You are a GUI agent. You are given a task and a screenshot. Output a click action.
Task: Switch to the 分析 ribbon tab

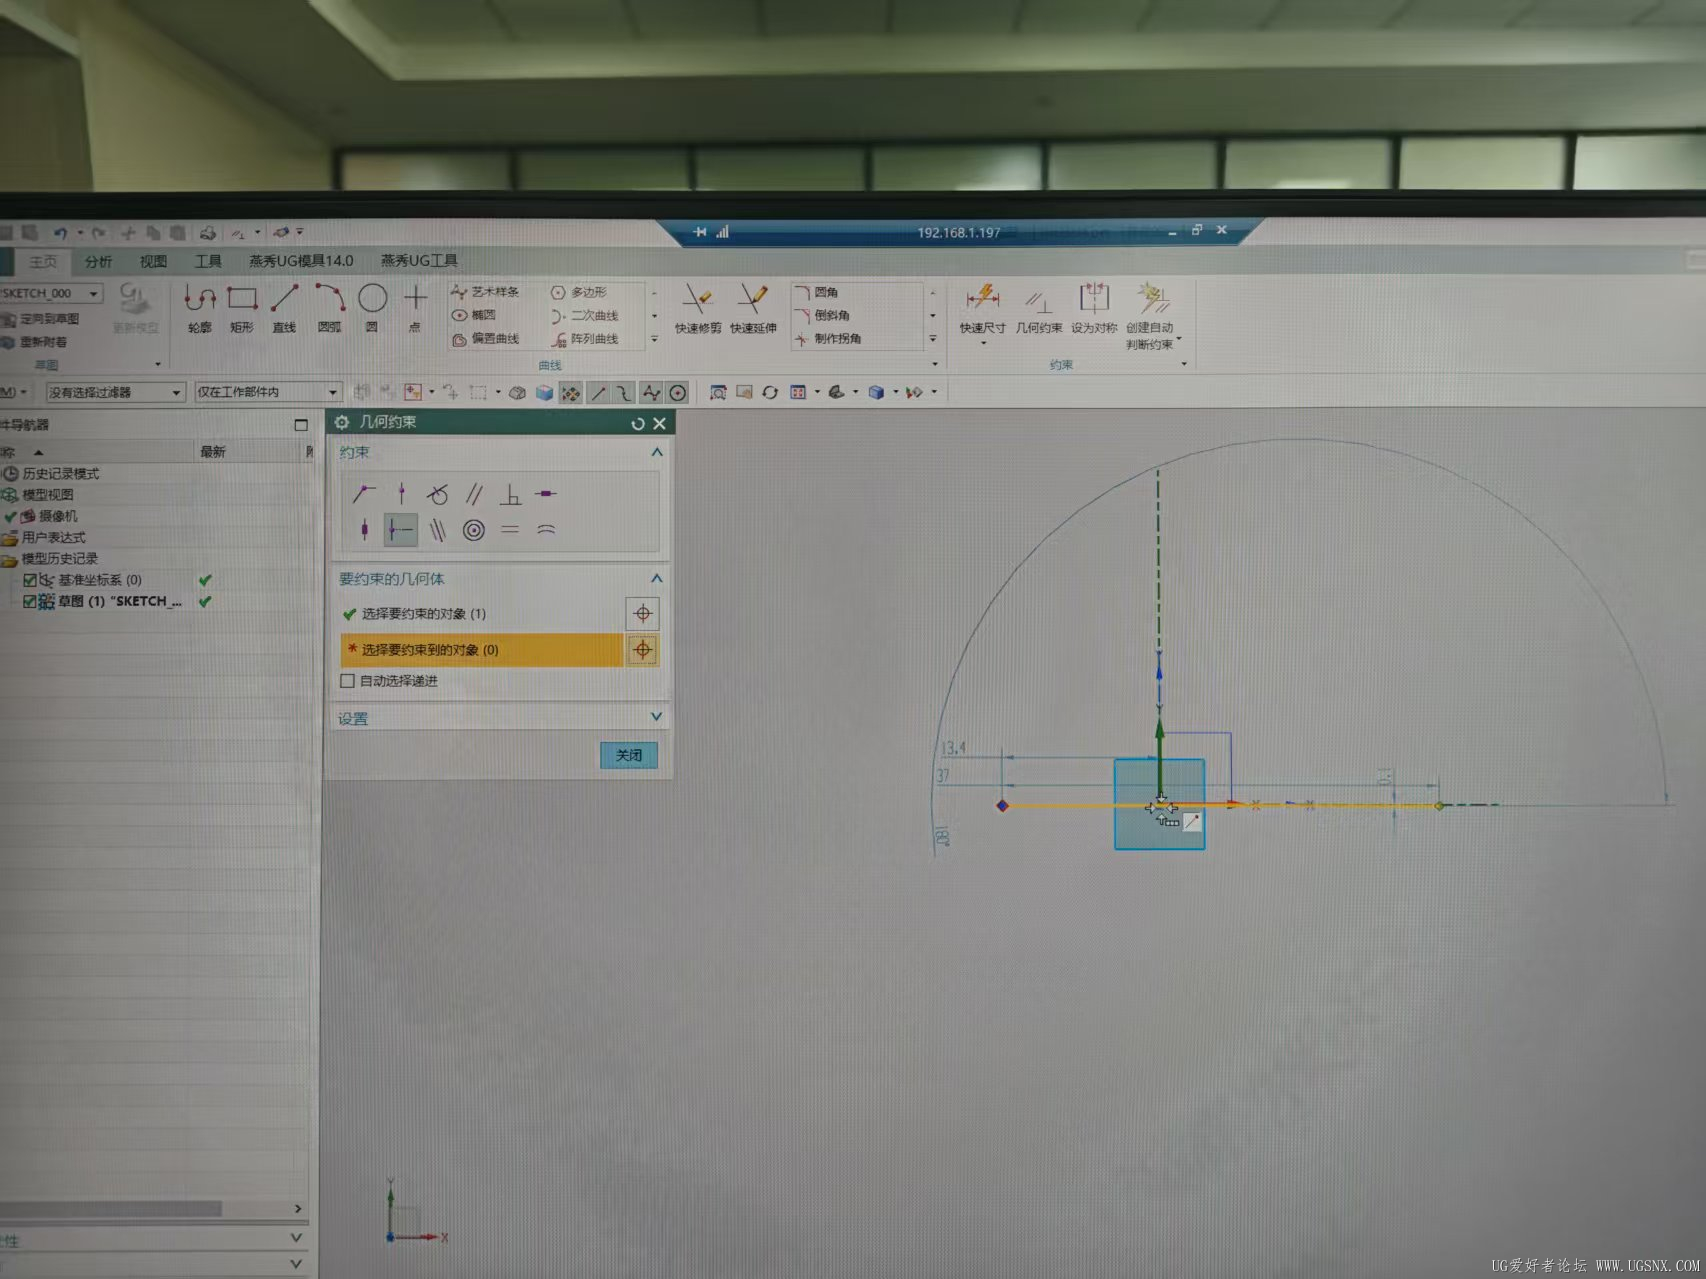(x=99, y=261)
